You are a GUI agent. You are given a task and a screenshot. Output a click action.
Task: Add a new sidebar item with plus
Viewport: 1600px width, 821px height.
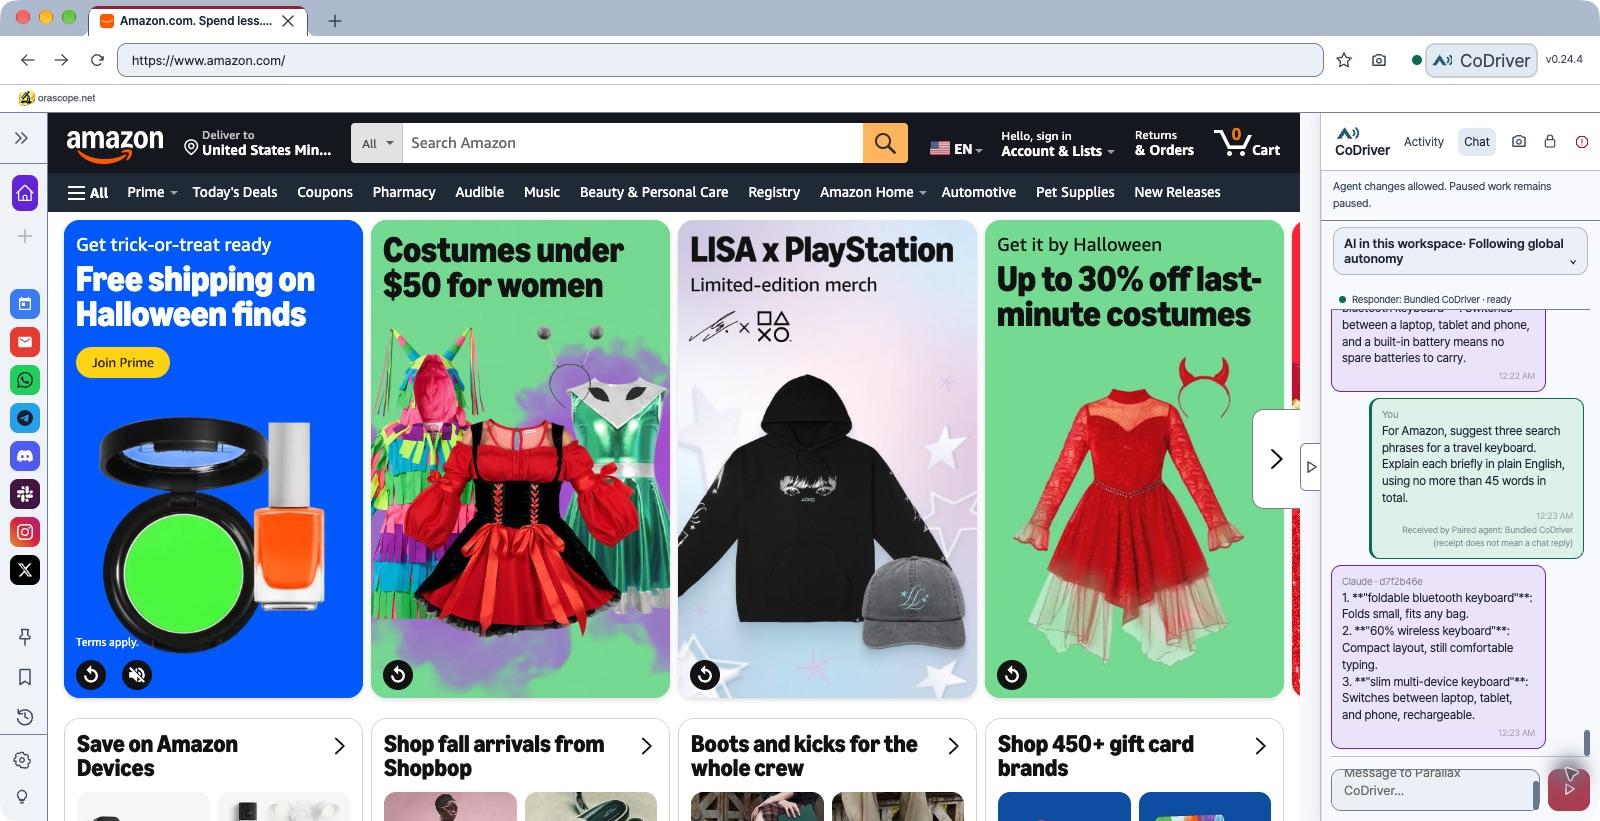[25, 236]
